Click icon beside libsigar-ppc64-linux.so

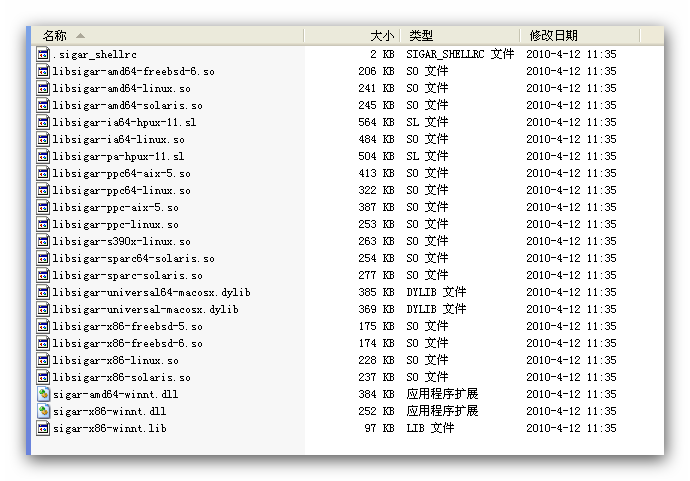43,191
